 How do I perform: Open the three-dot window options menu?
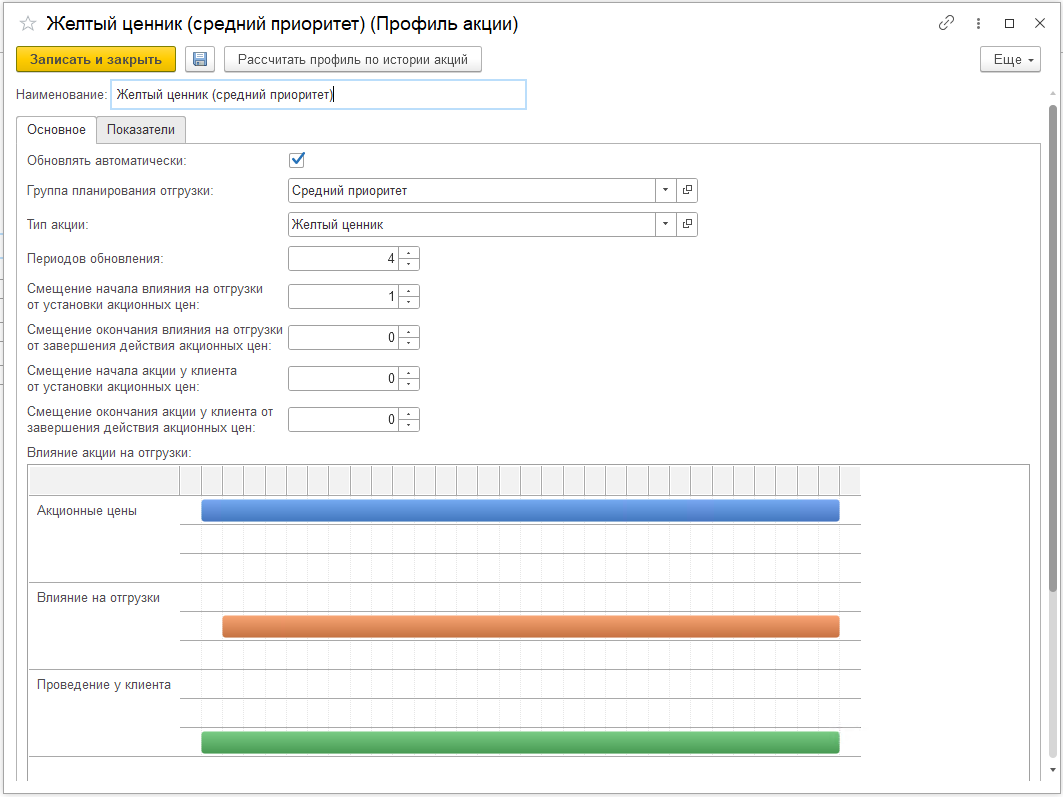(978, 23)
